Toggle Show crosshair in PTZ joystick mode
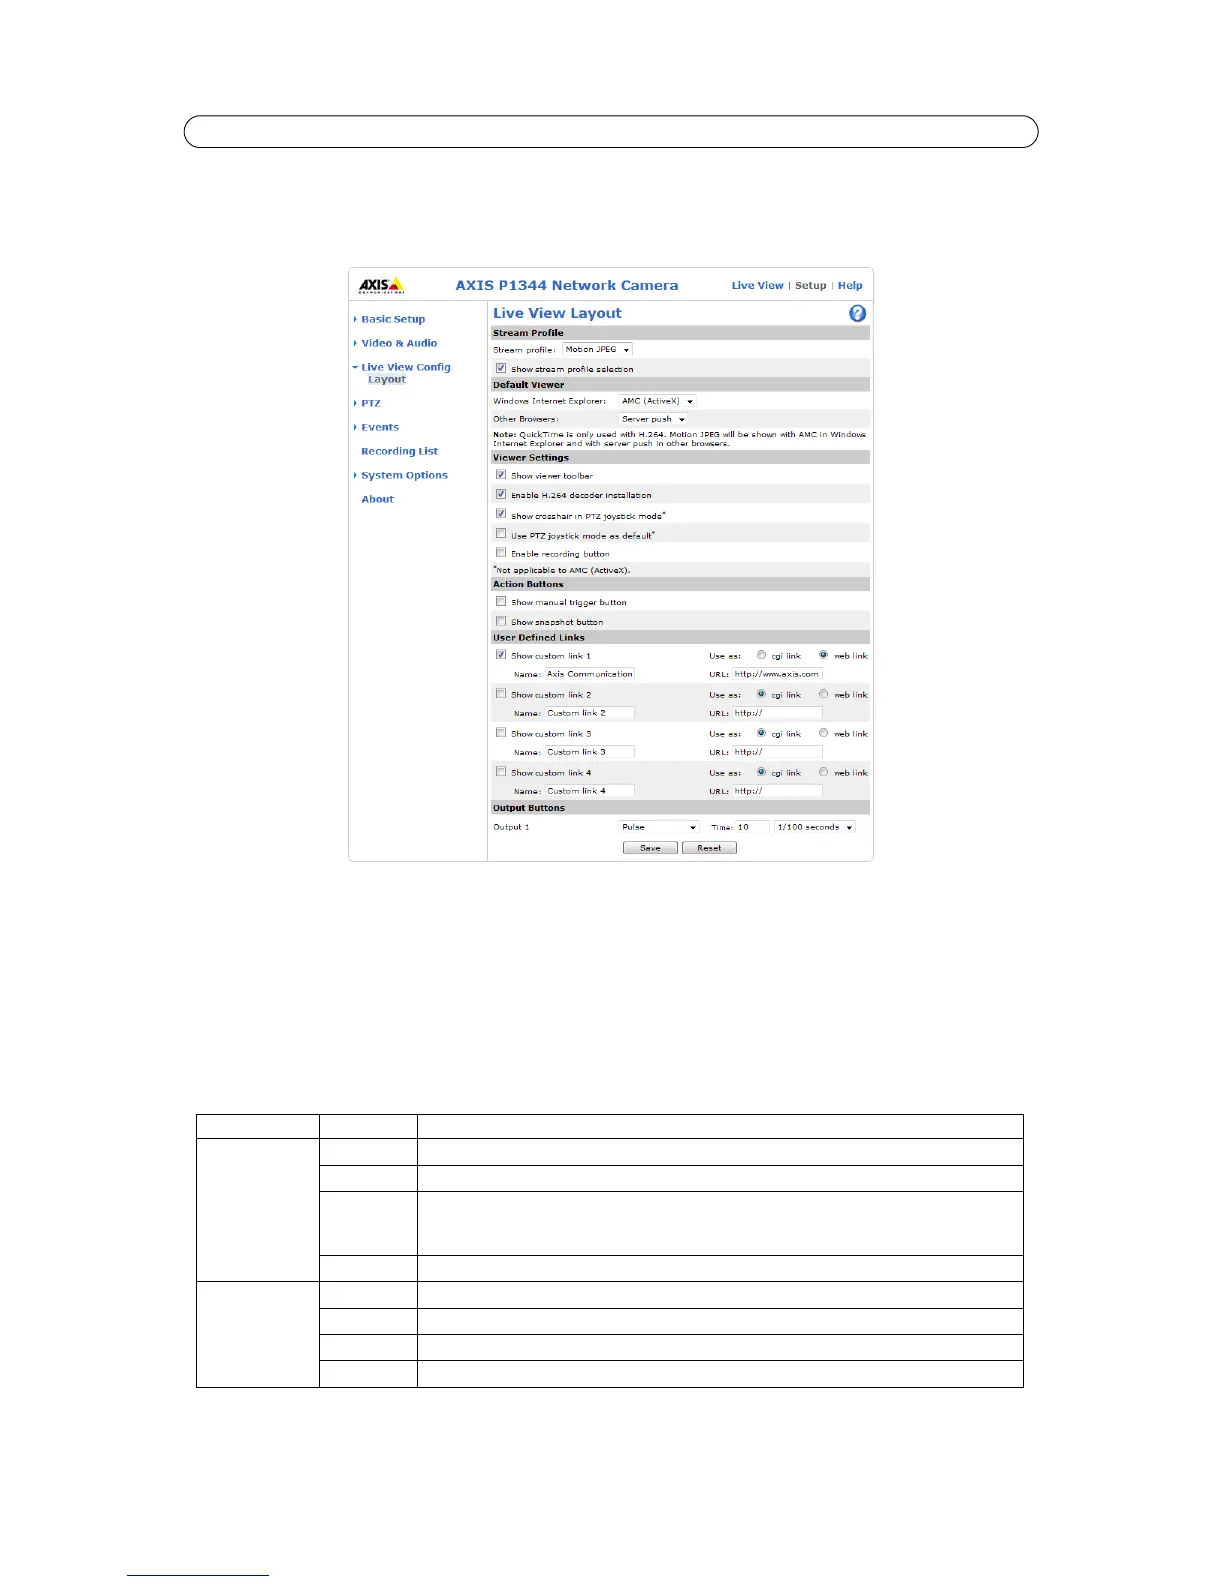 click(x=501, y=514)
